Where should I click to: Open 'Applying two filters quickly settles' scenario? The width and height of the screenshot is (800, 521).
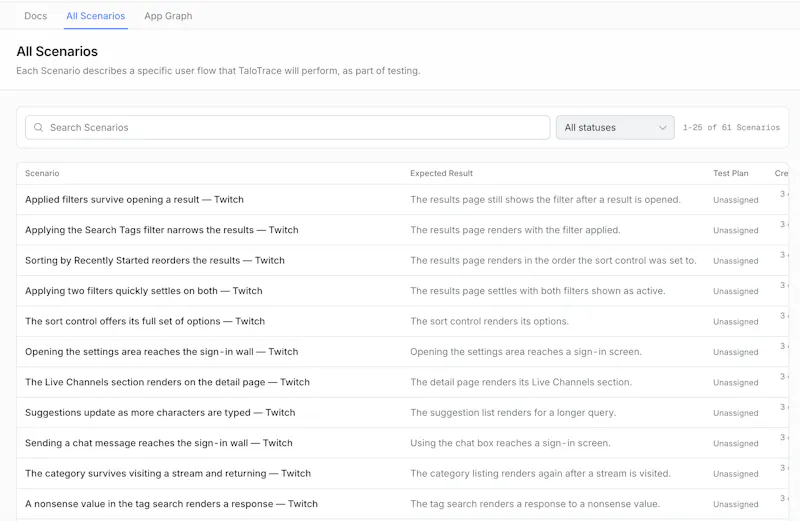tap(143, 291)
